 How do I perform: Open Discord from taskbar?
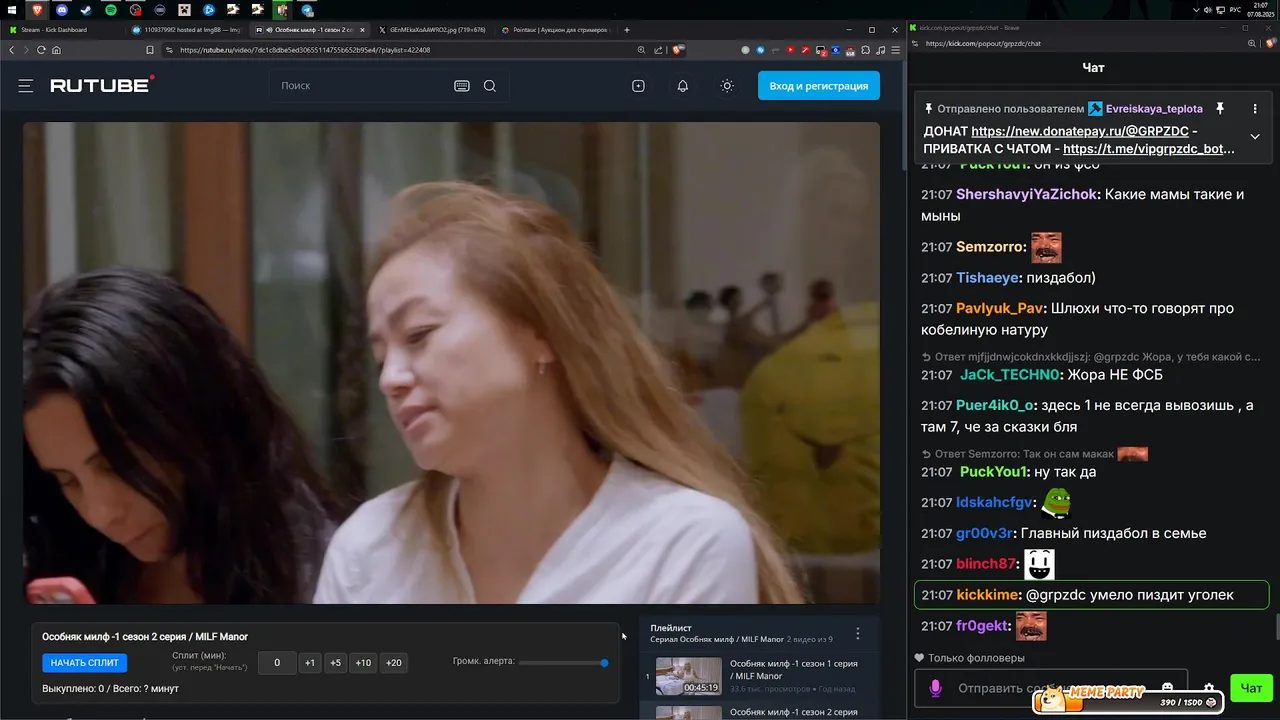coord(62,9)
